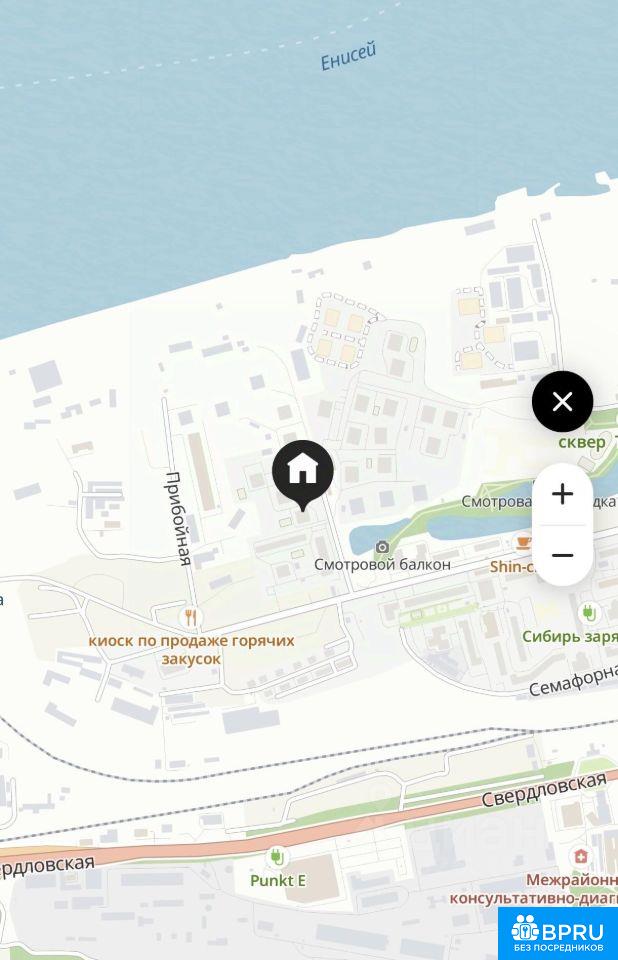Close the map view with X button
The image size is (618, 960).
(562, 402)
